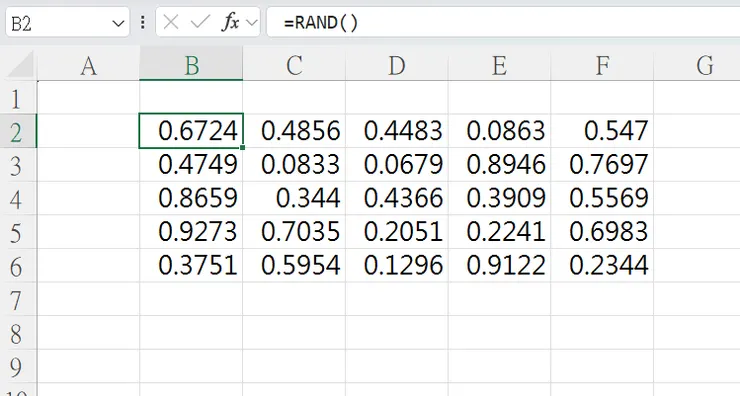Select cell with value 0.2051
This screenshot has width=740, height=396.
tap(396, 232)
